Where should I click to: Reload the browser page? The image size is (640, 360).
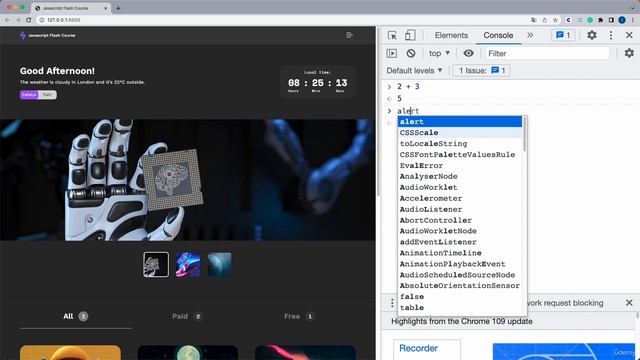[x=29, y=20]
